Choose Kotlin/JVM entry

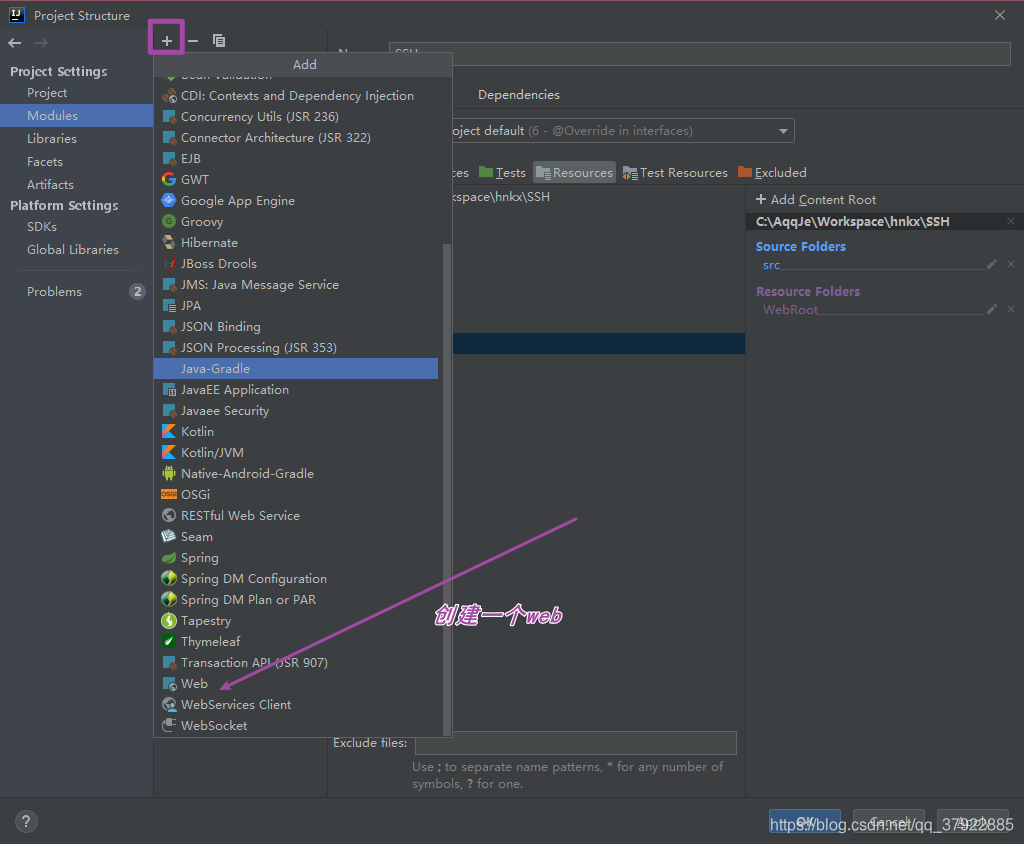296,453
